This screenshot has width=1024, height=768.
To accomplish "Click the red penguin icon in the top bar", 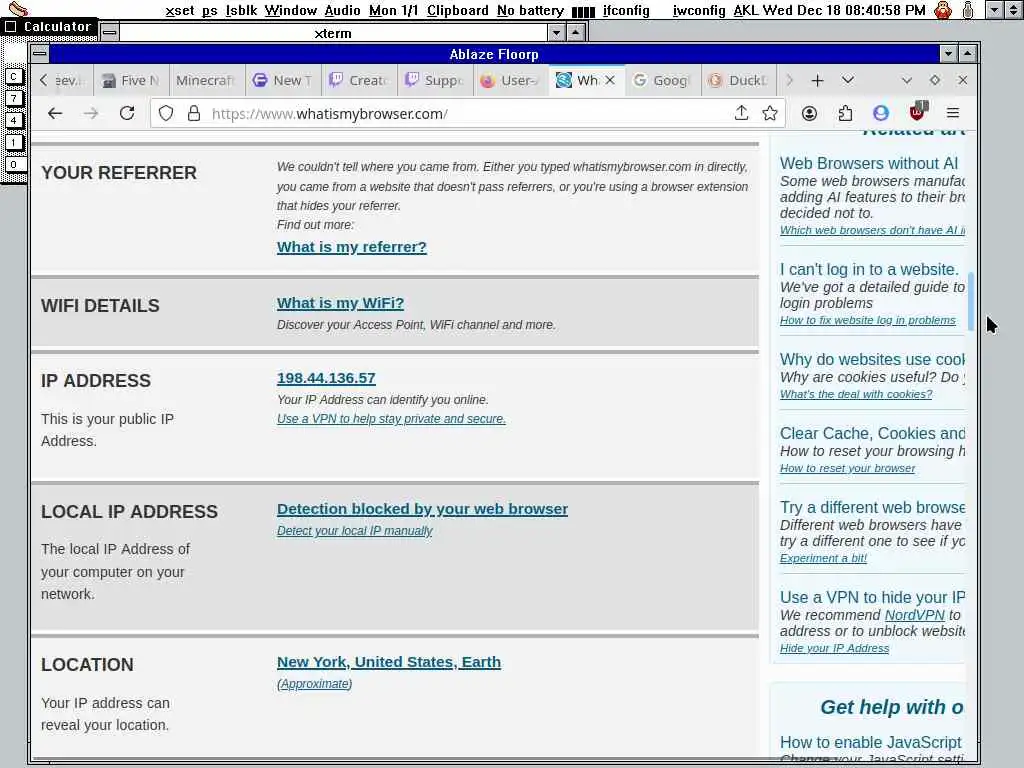I will [x=943, y=10].
